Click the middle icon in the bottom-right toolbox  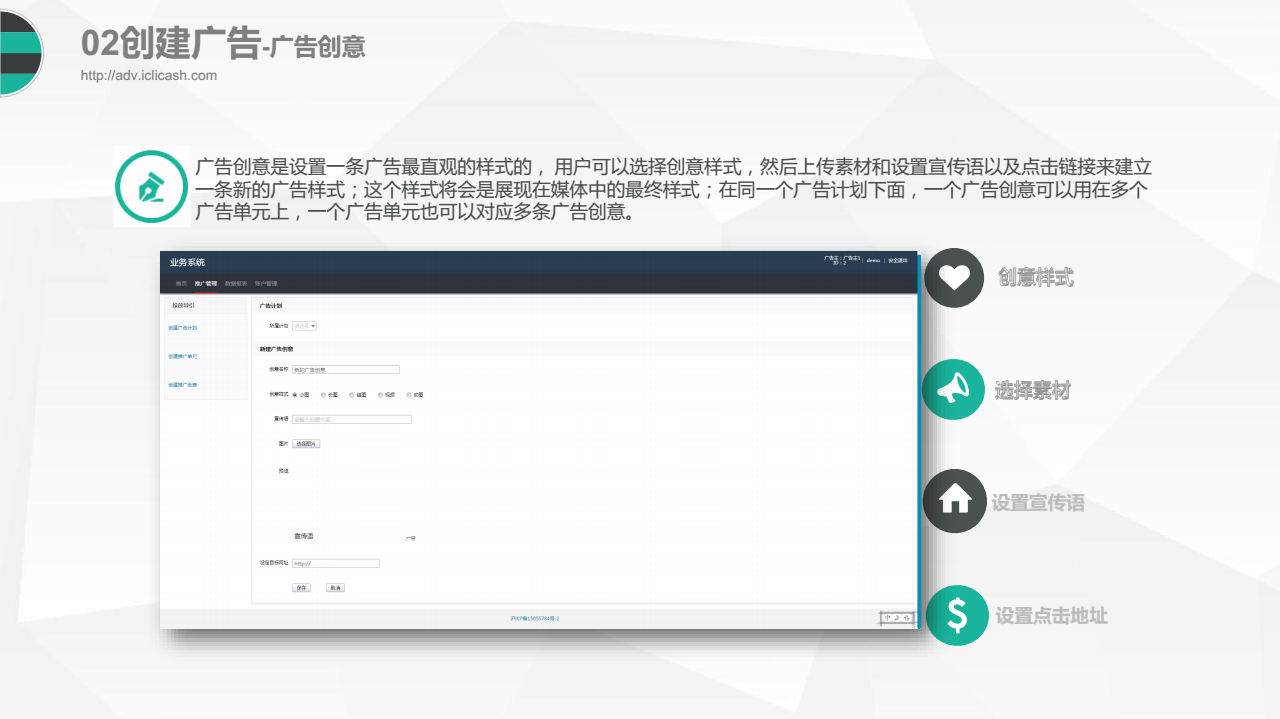(x=897, y=618)
